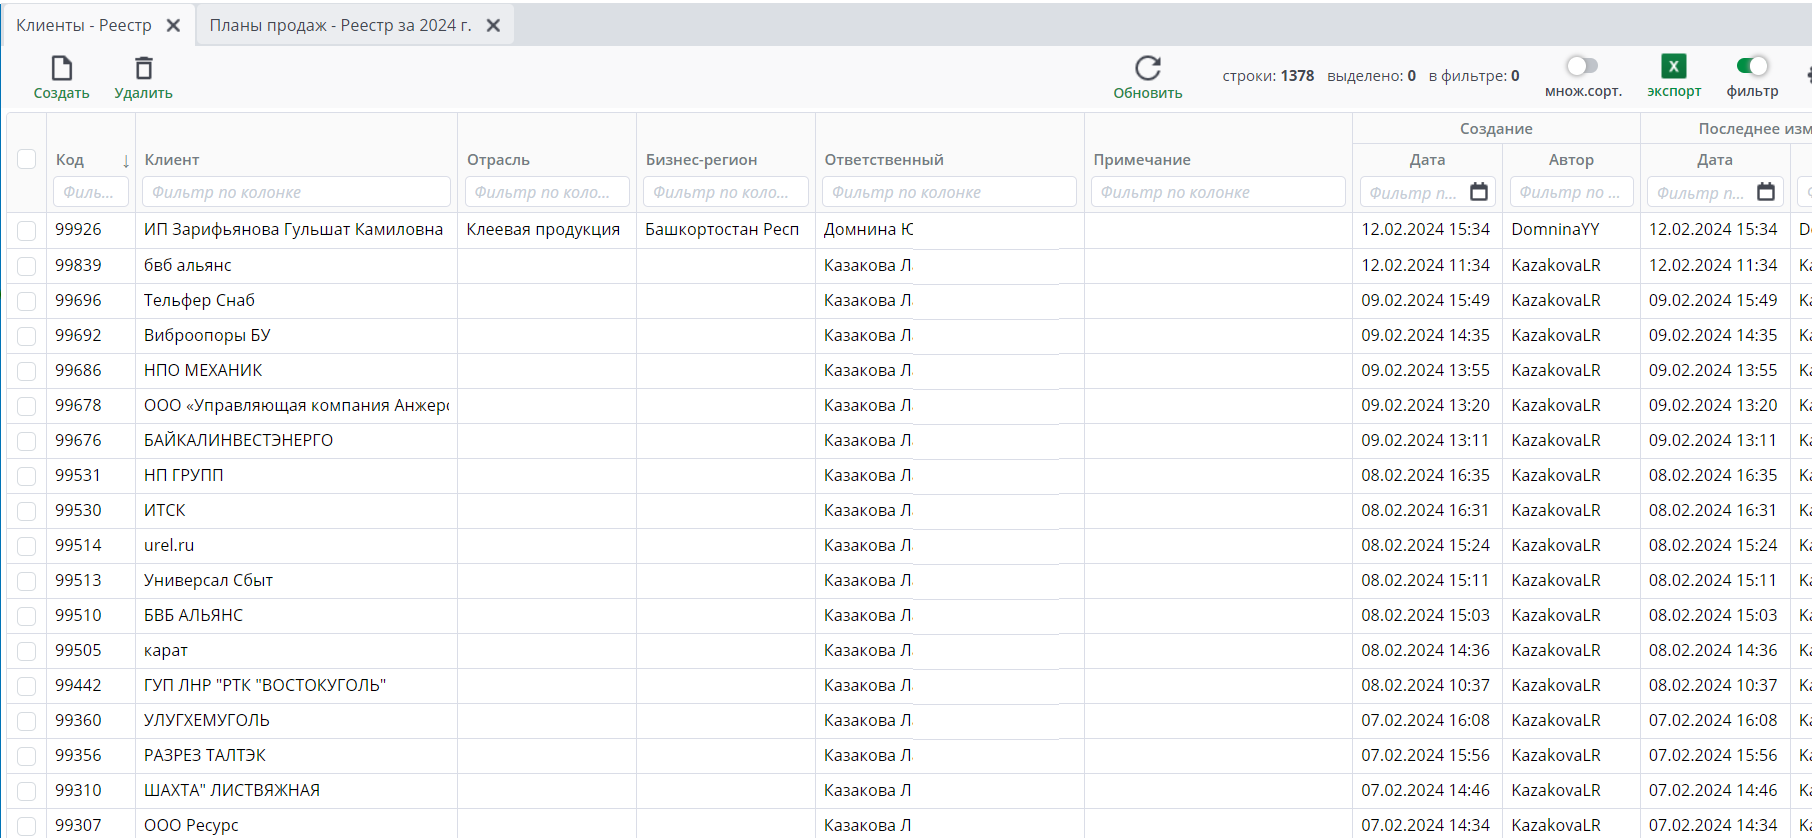Select the checkbox for row 99926
The image size is (1812, 838).
[27, 230]
